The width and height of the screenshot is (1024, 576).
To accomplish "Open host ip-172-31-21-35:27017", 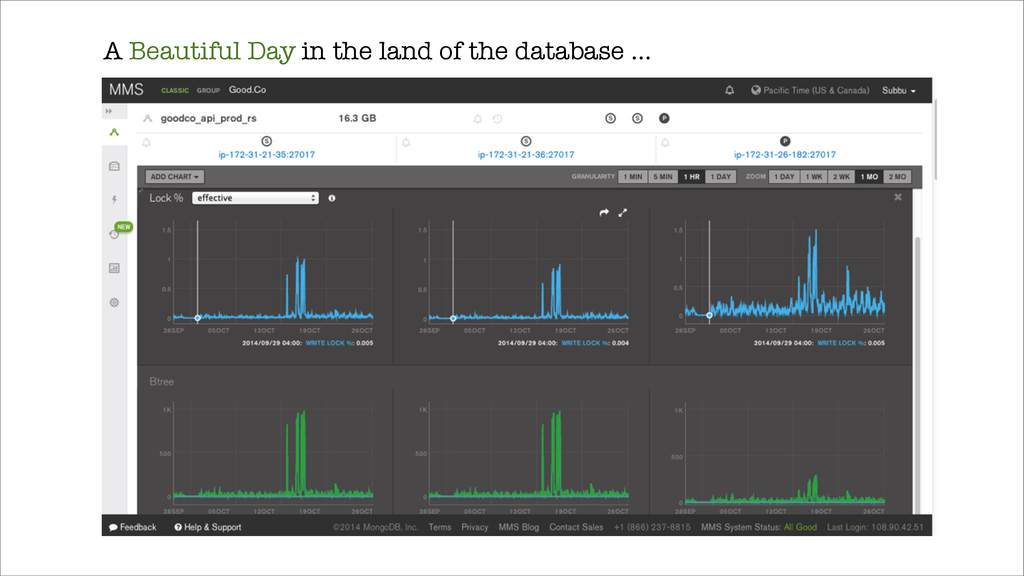I will pos(266,155).
